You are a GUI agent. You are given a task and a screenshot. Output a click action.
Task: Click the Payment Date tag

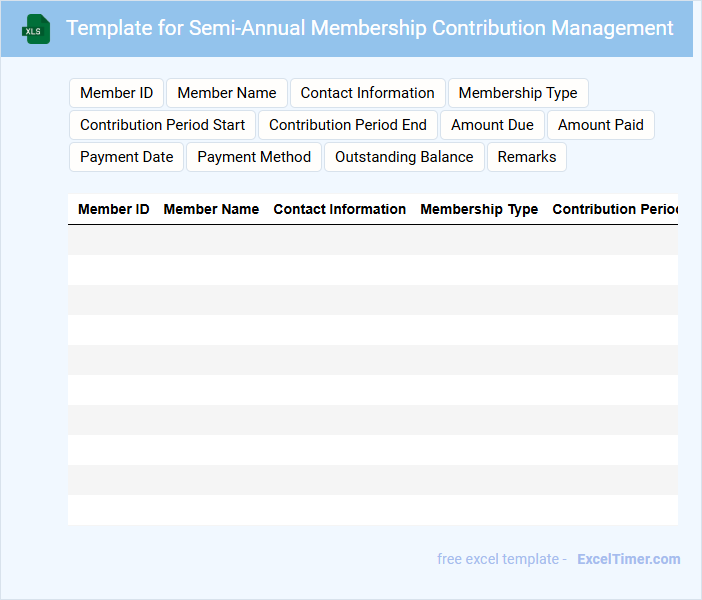point(126,157)
